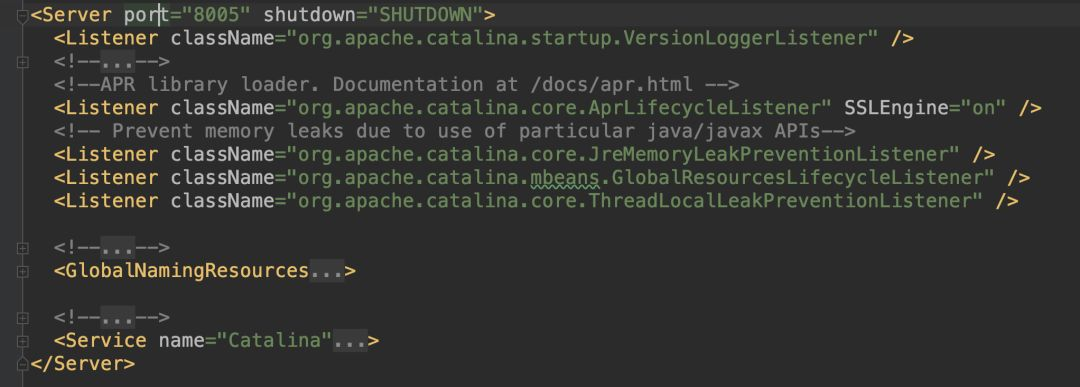Click the ellipsis in the comment under VersionLoggerListener
This screenshot has width=1080, height=387.
point(117,62)
